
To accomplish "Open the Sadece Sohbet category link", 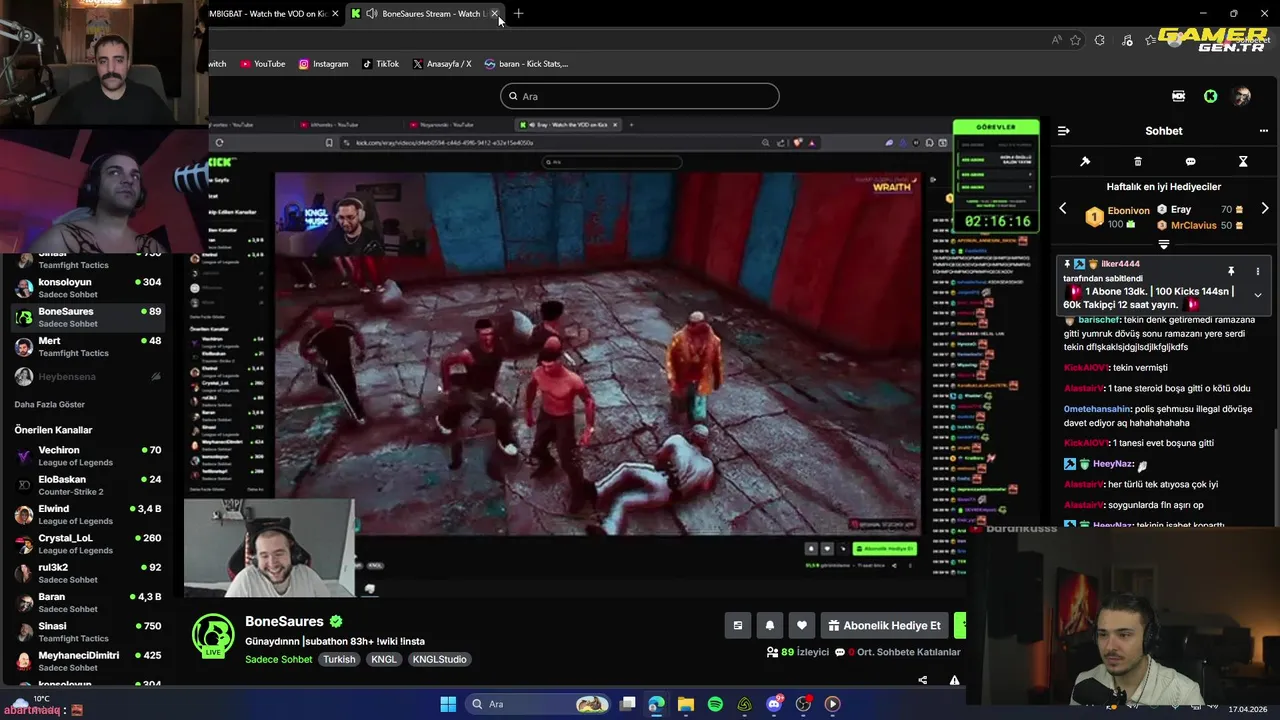I will click(x=279, y=659).
